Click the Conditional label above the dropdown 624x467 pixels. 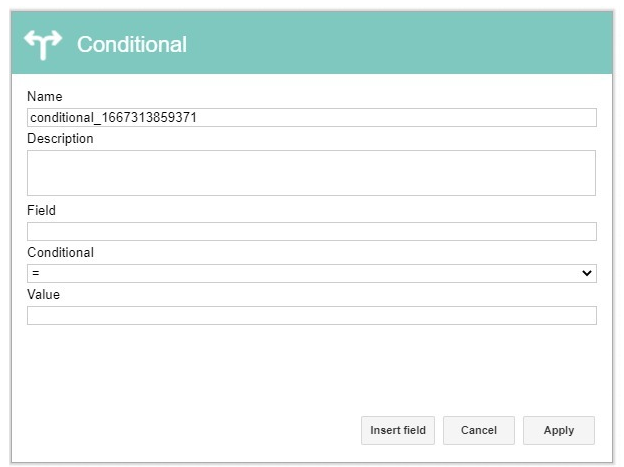tap(60, 252)
